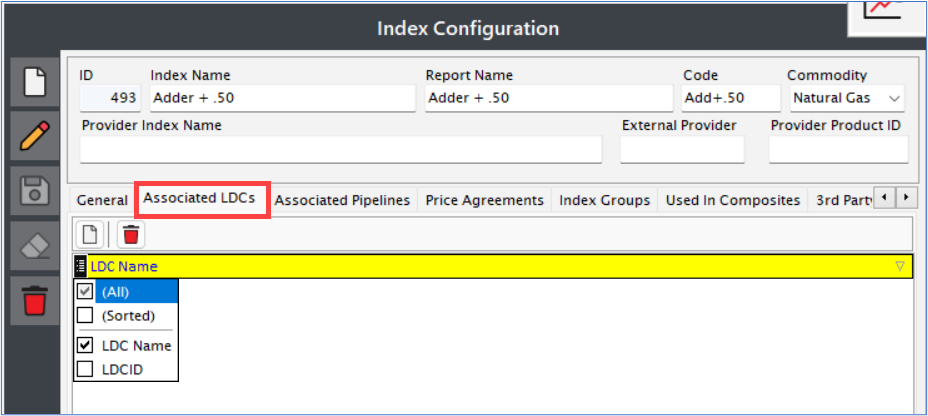Open the LDC Name column filter triangle
Screen dimensions: 928x416
coord(900,266)
